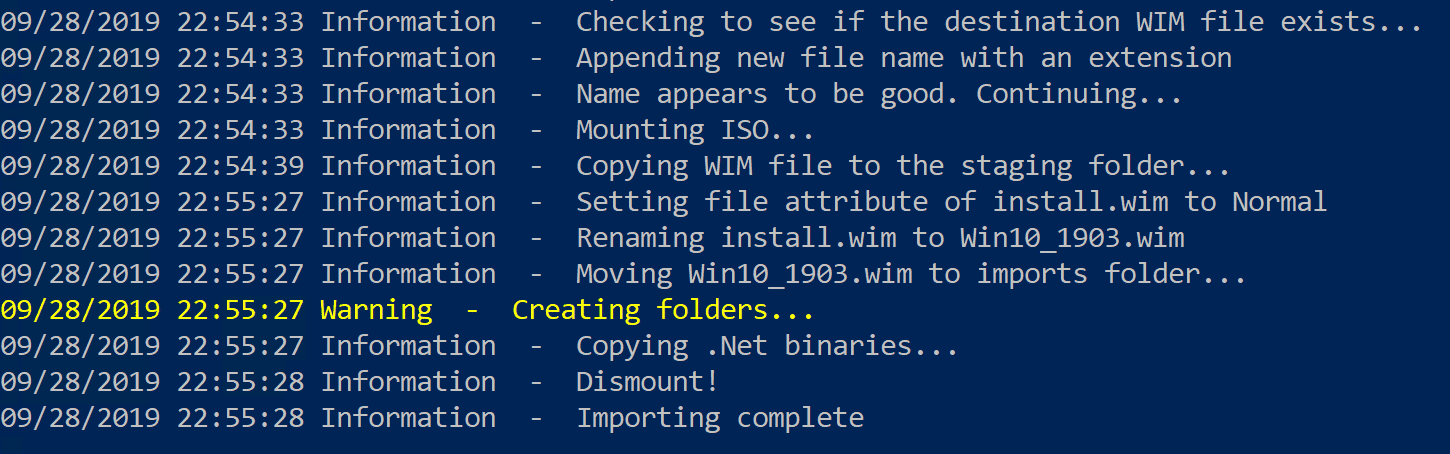This screenshot has width=1450, height=454.
Task: Click the yellow 'Creating folders...' message
Action: [663, 310]
